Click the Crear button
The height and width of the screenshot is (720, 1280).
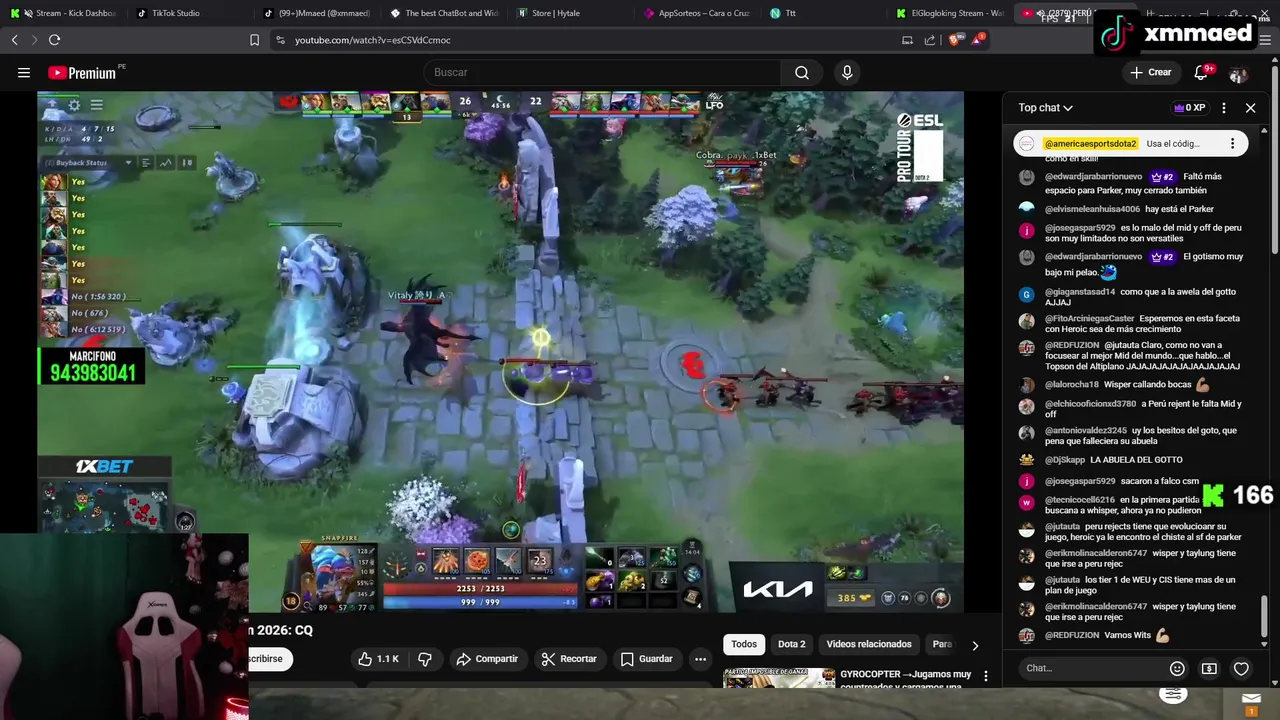(x=1150, y=72)
